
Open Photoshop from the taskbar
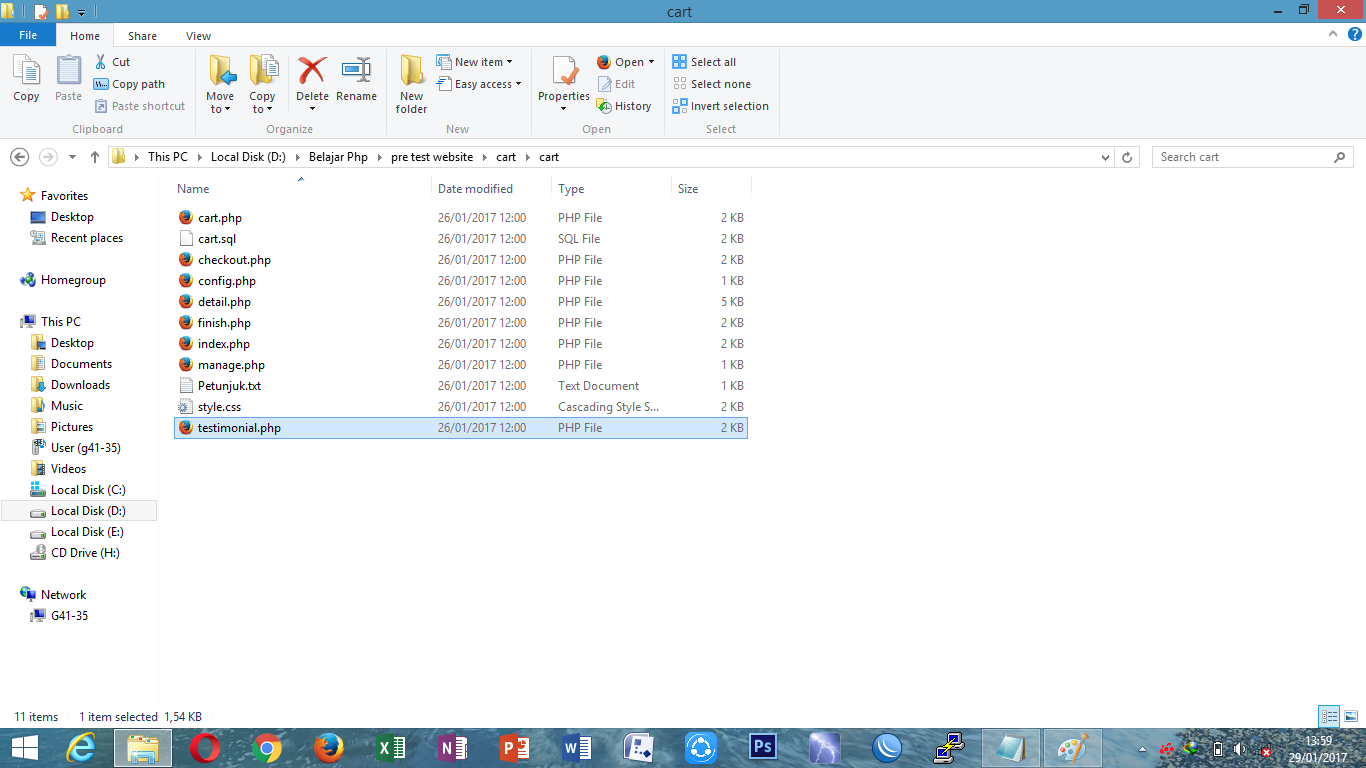[x=763, y=747]
